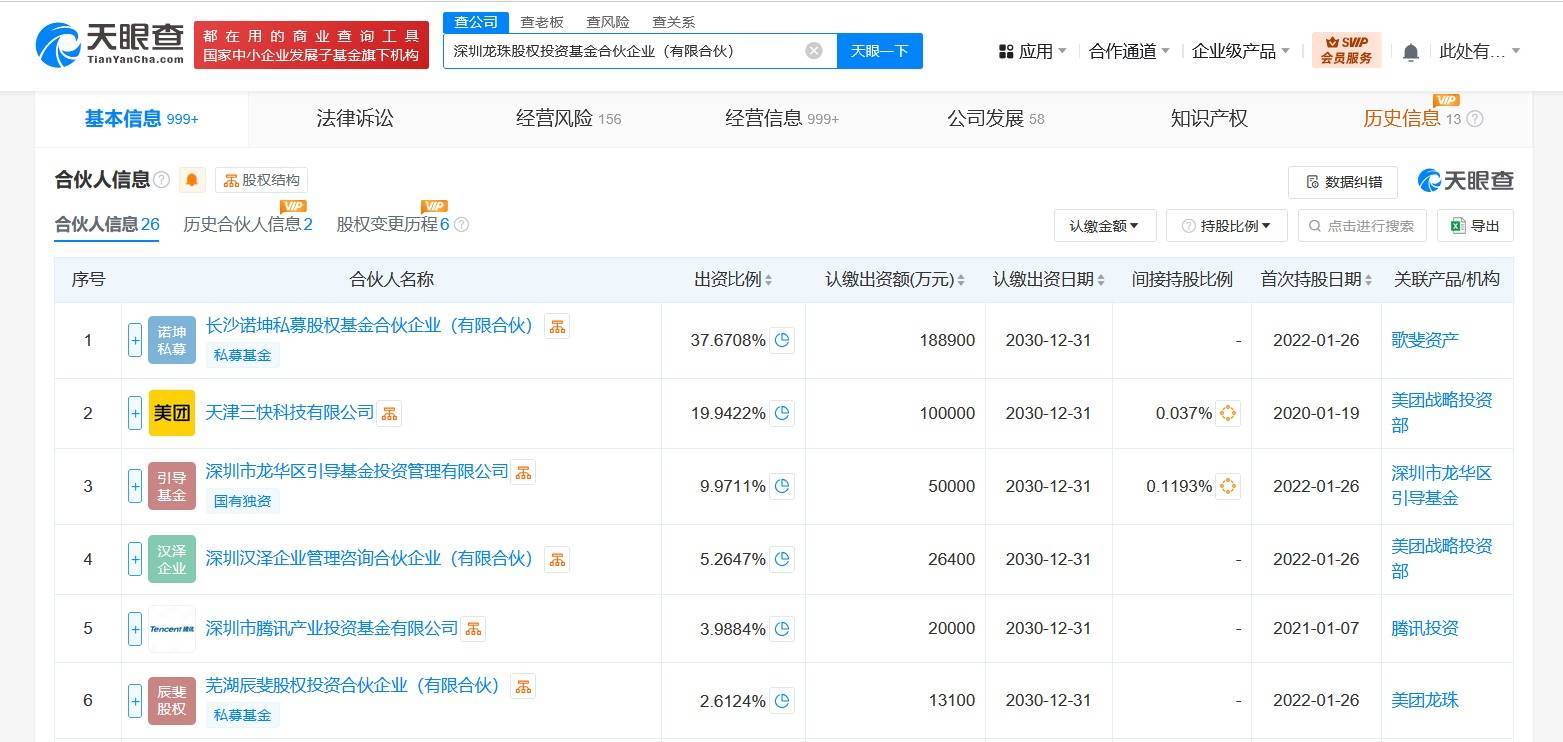Image resolution: width=1563 pixels, height=742 pixels.
Task: Open the 持股比例 filter dropdown
Action: (x=1227, y=226)
